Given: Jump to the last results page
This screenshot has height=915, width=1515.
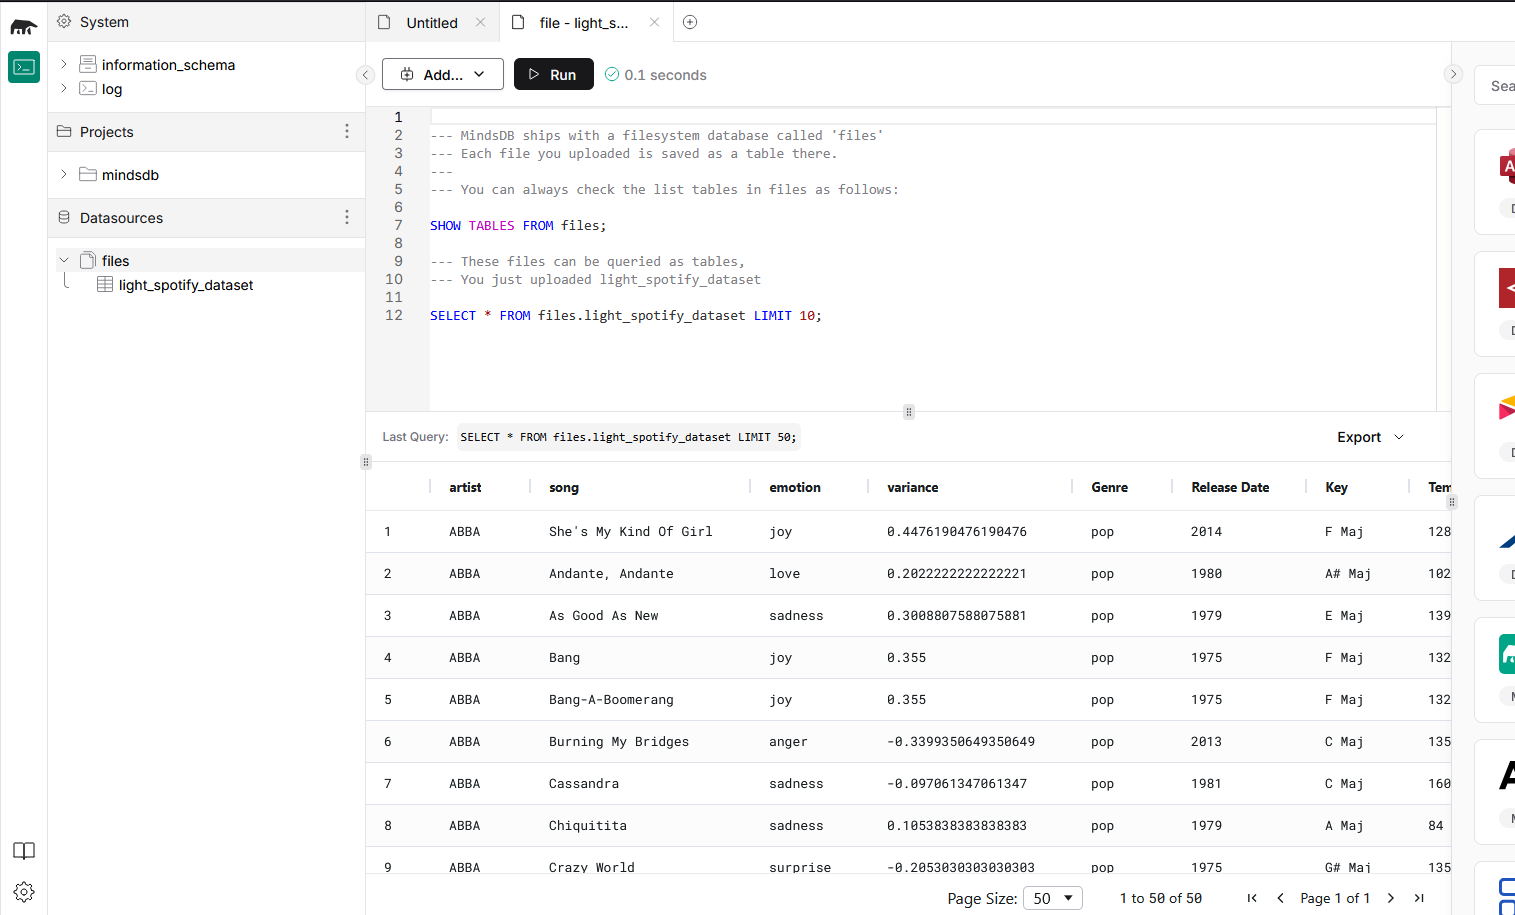Looking at the screenshot, I should coord(1419,898).
